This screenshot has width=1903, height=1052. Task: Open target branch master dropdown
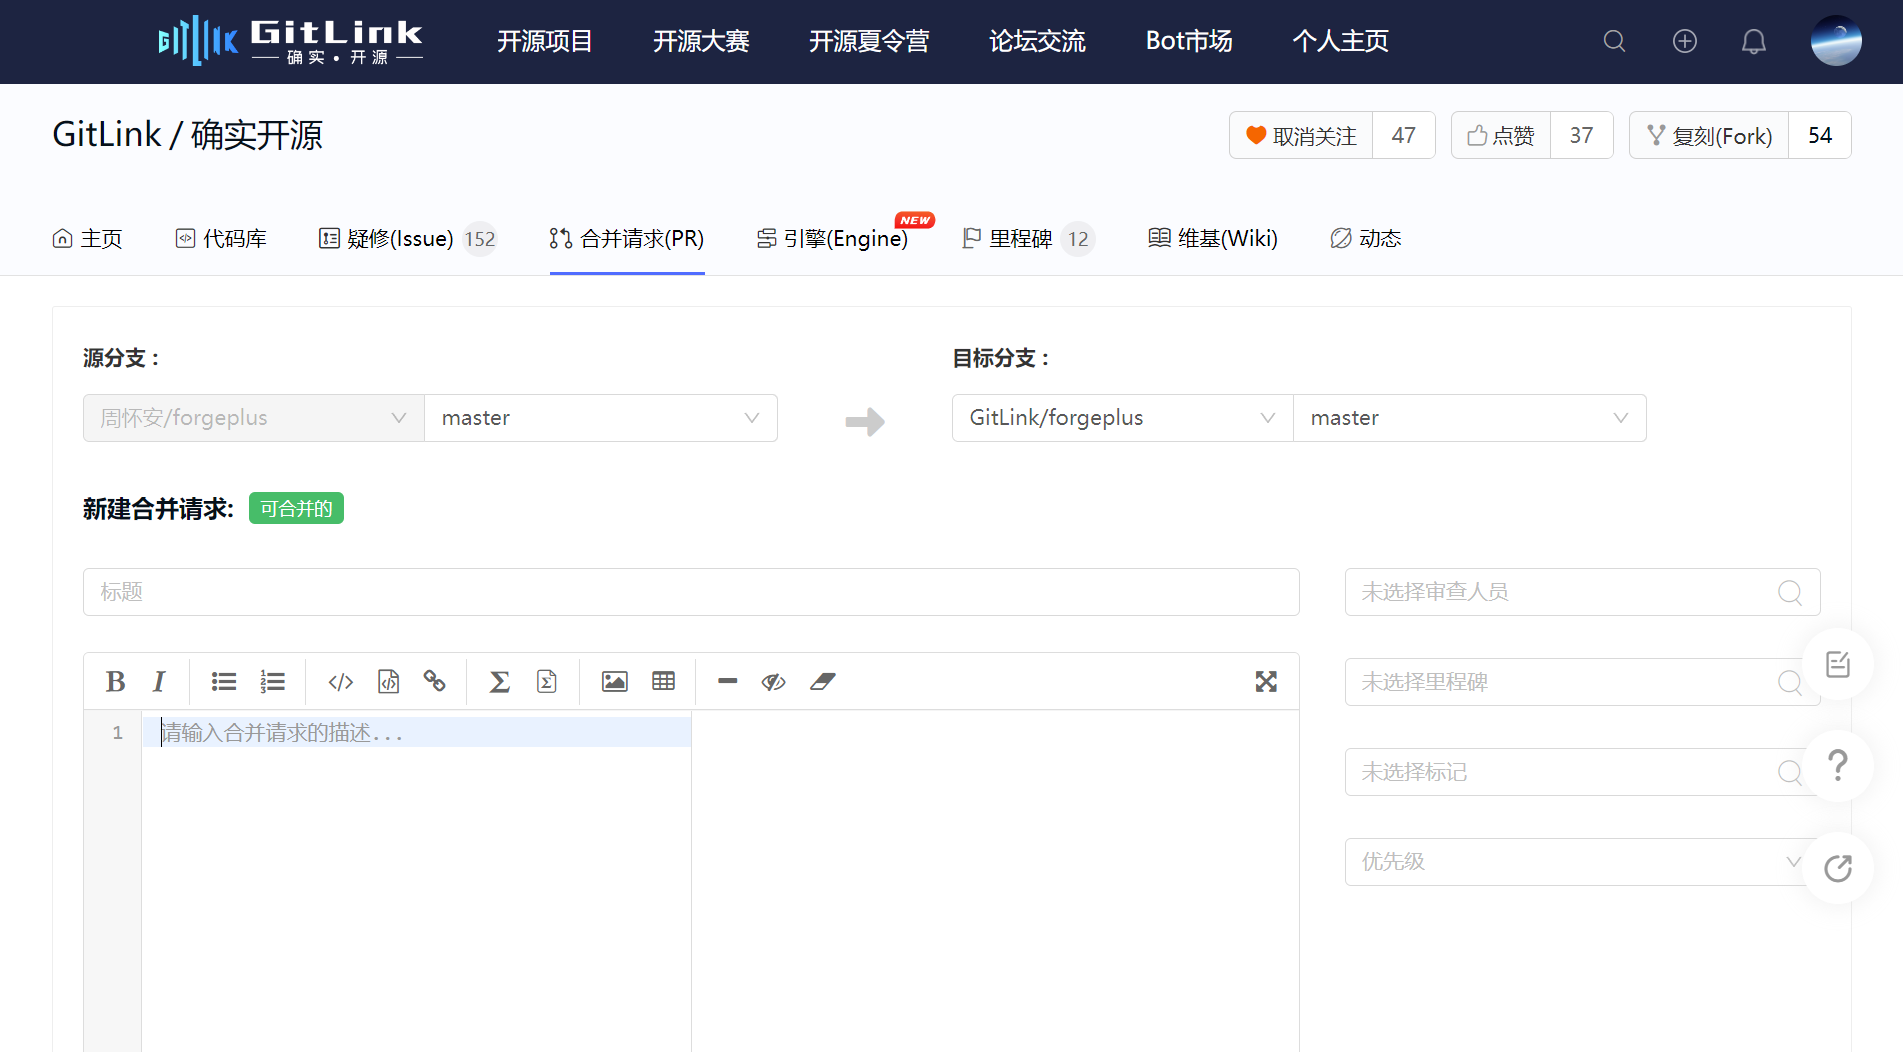[x=1470, y=418]
